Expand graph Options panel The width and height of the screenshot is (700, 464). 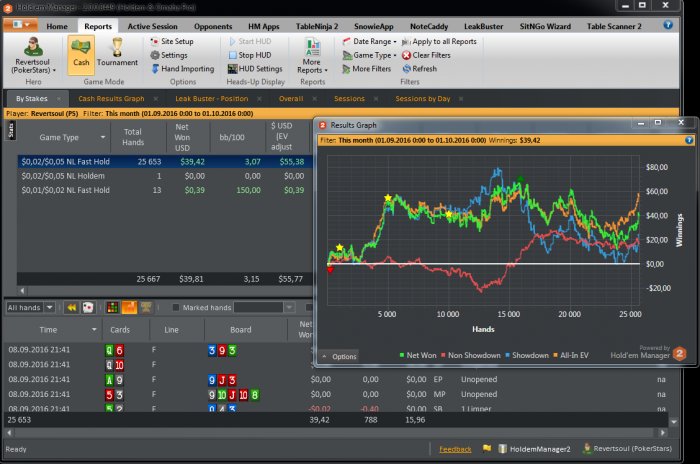[338, 356]
